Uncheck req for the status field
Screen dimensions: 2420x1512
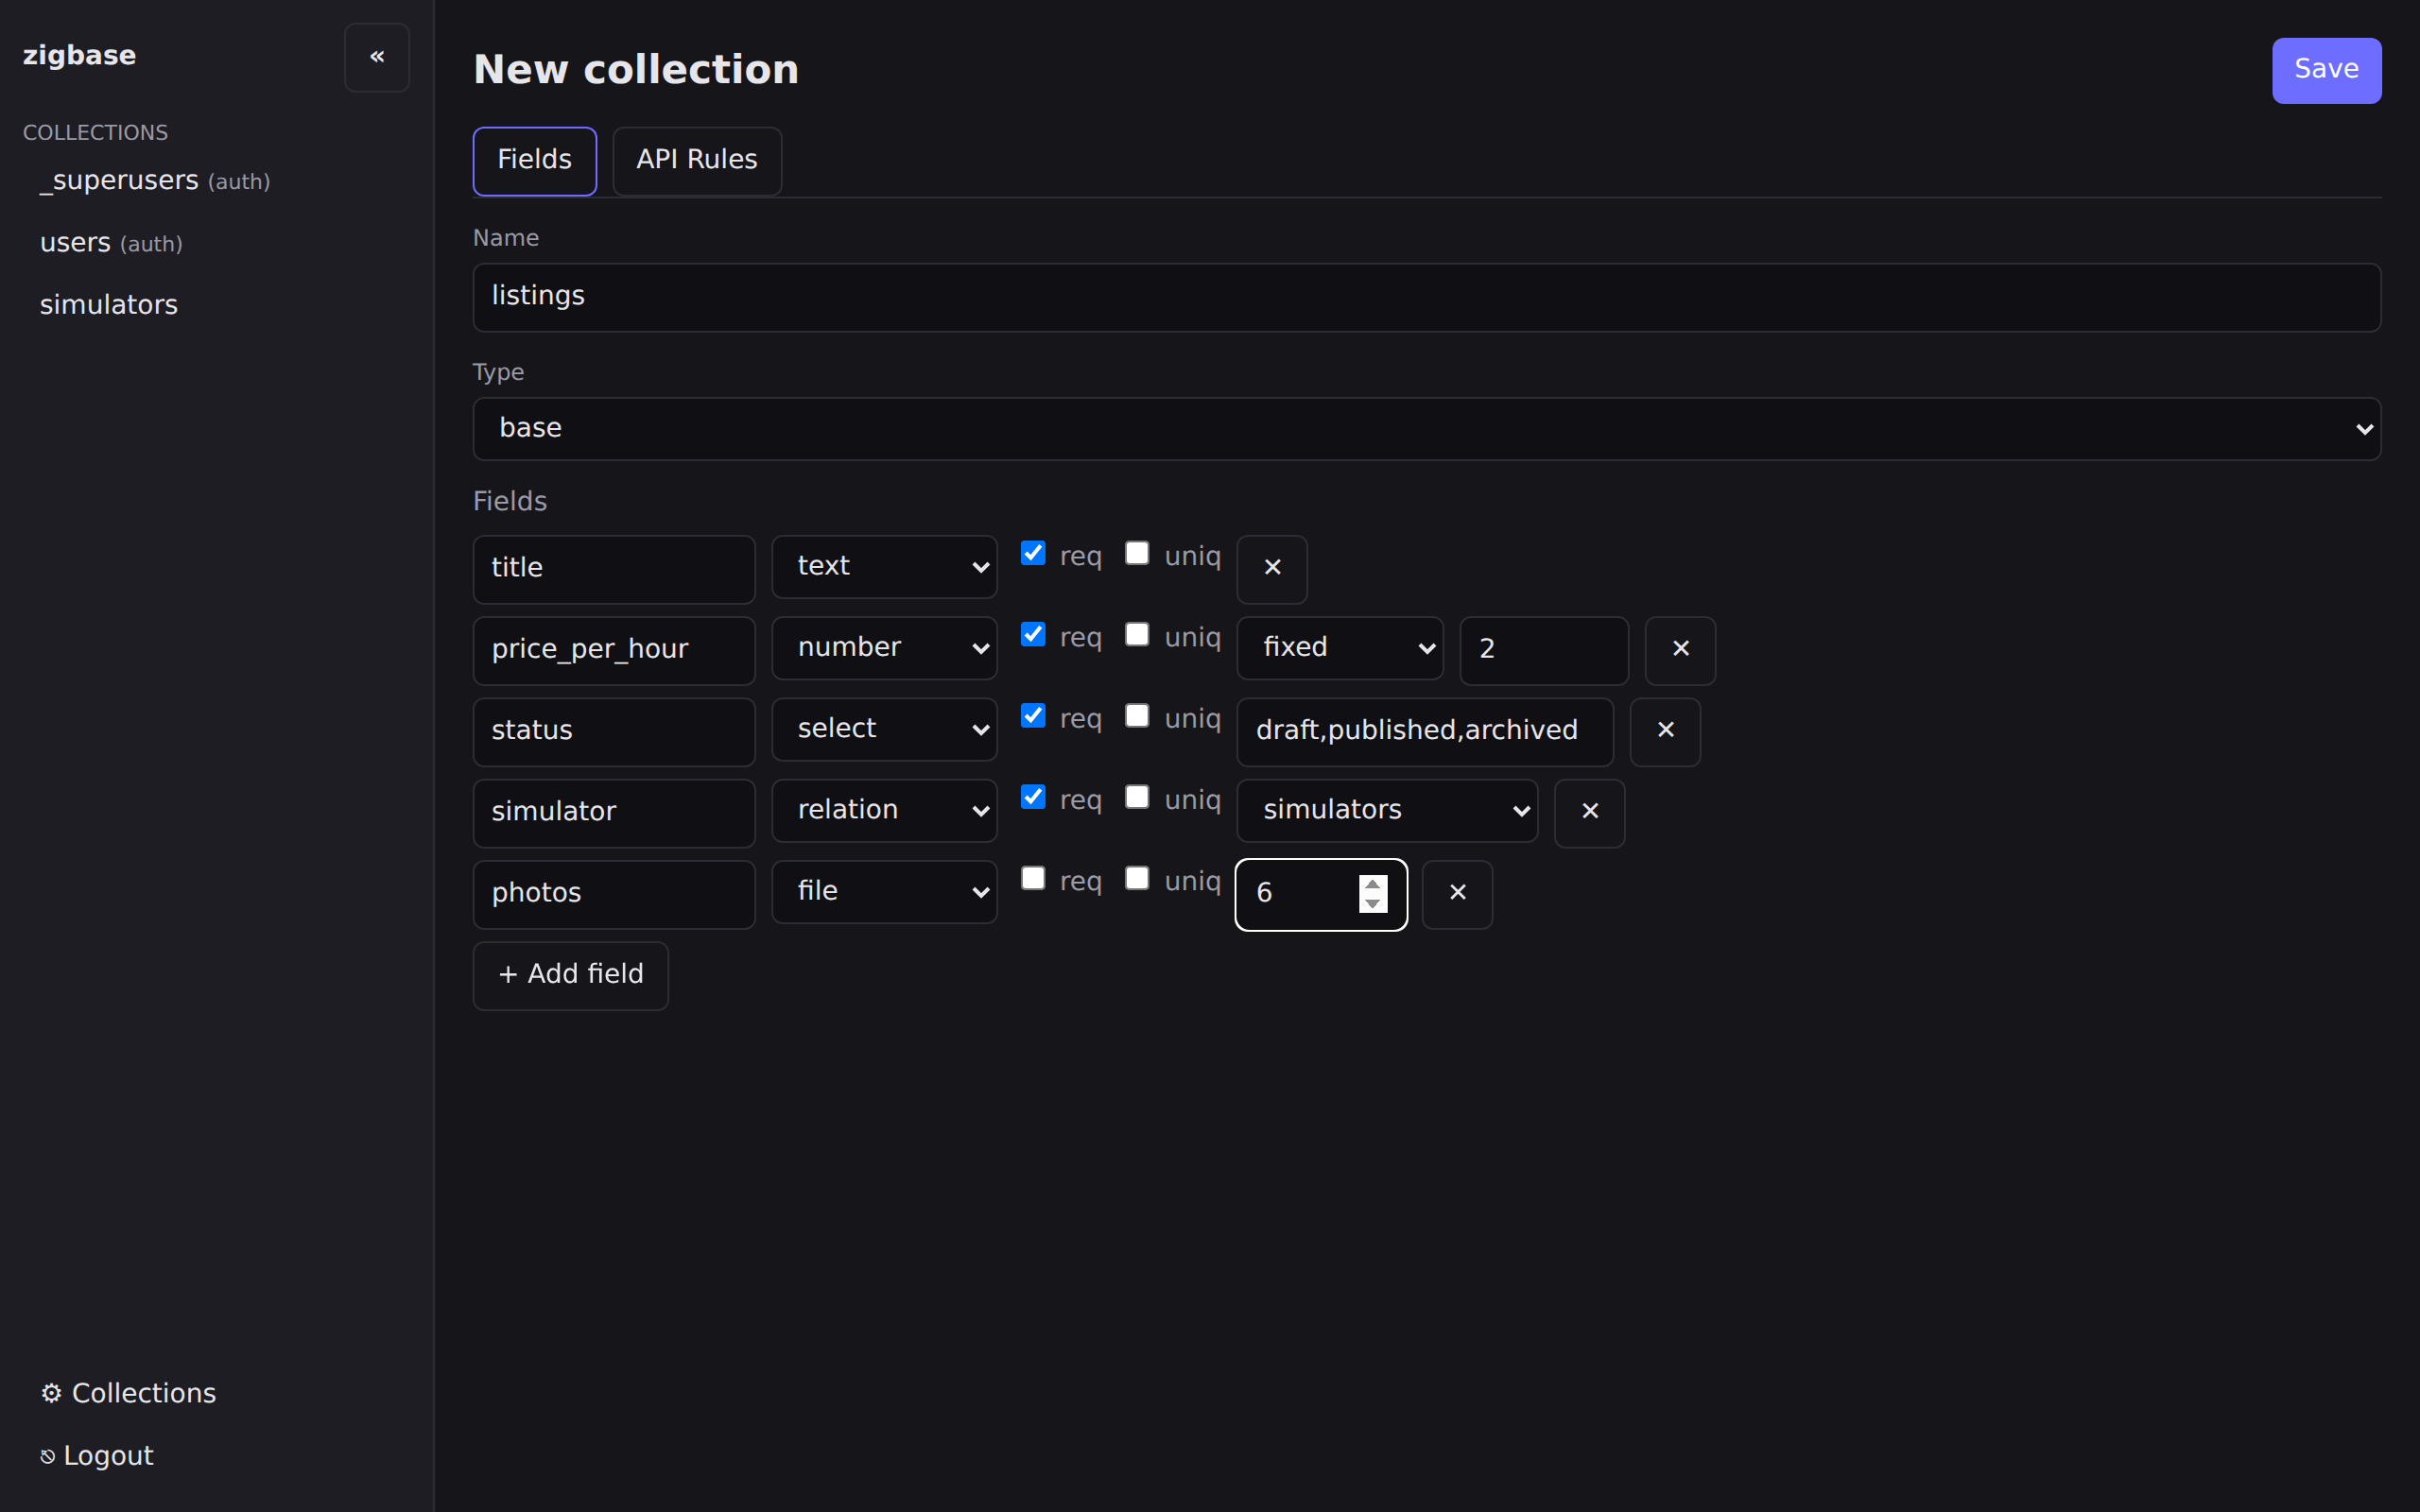tap(1033, 716)
